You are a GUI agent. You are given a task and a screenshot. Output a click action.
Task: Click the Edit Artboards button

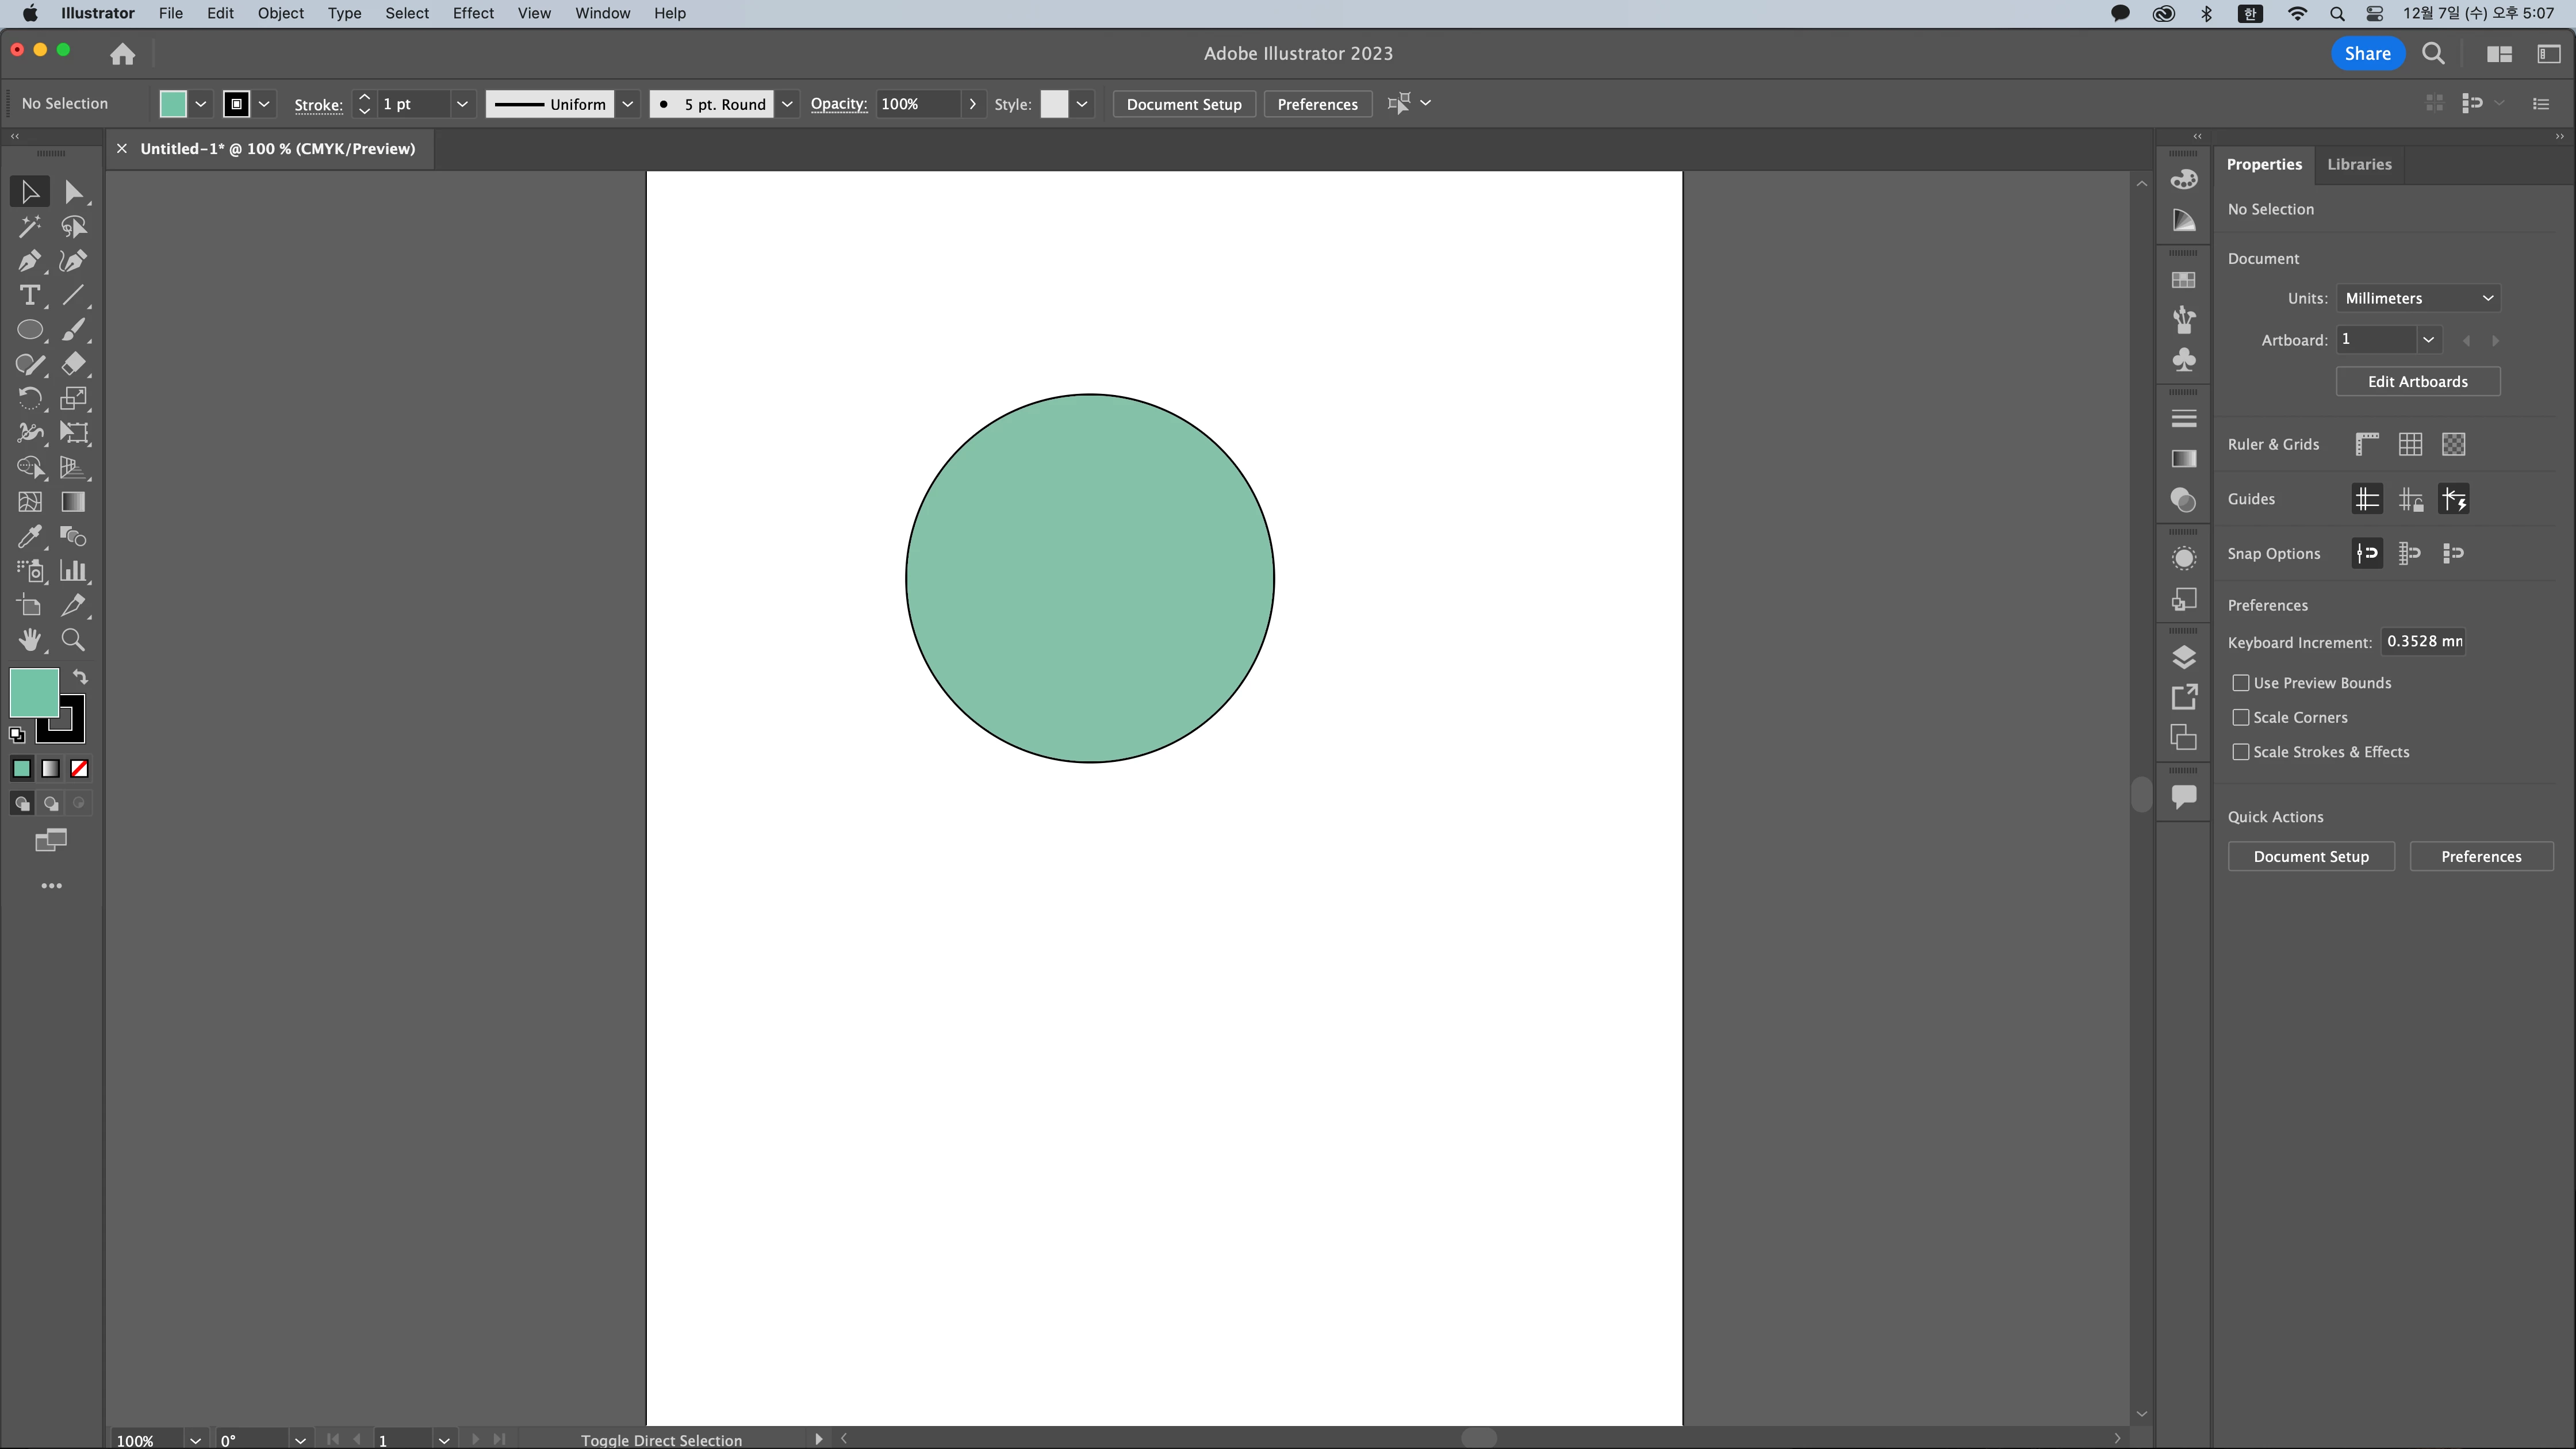[2417, 381]
